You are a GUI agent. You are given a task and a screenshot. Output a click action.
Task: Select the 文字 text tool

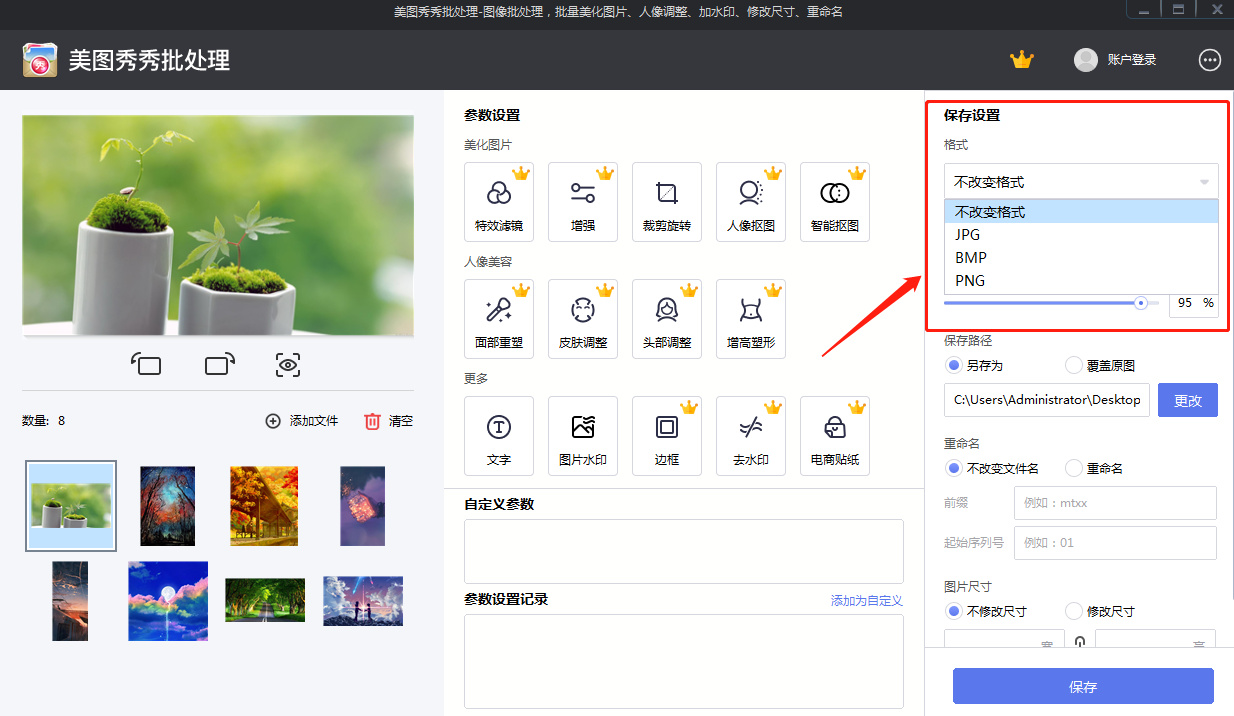tap(499, 436)
